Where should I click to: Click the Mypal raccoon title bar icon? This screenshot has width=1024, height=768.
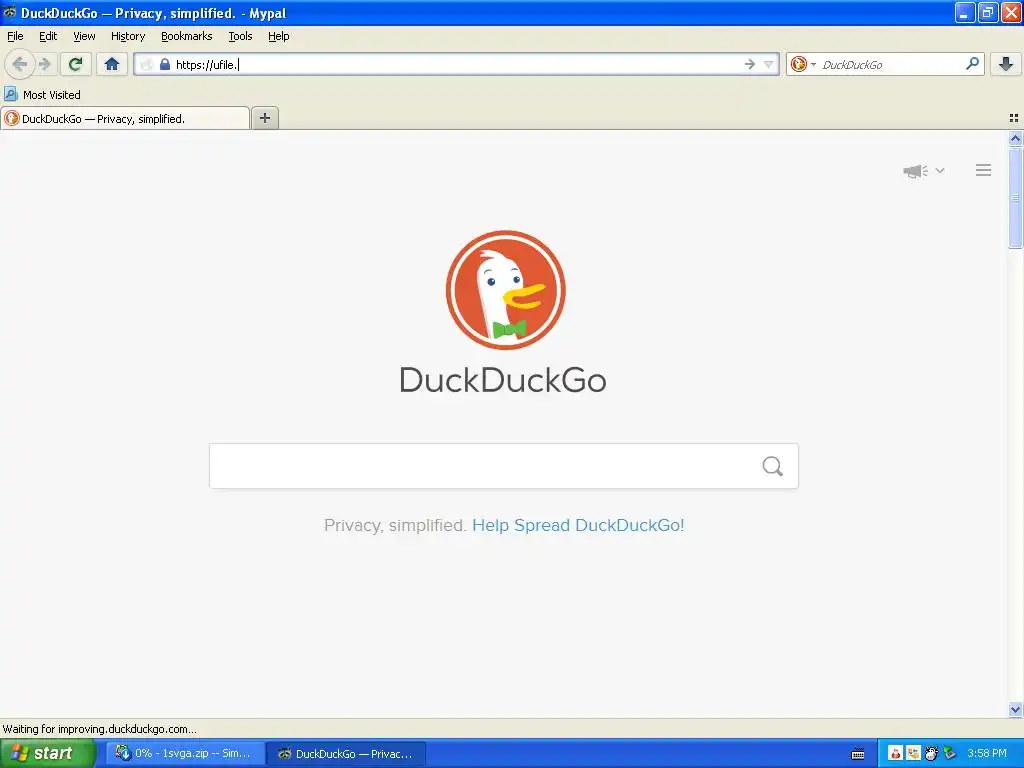pos(9,12)
